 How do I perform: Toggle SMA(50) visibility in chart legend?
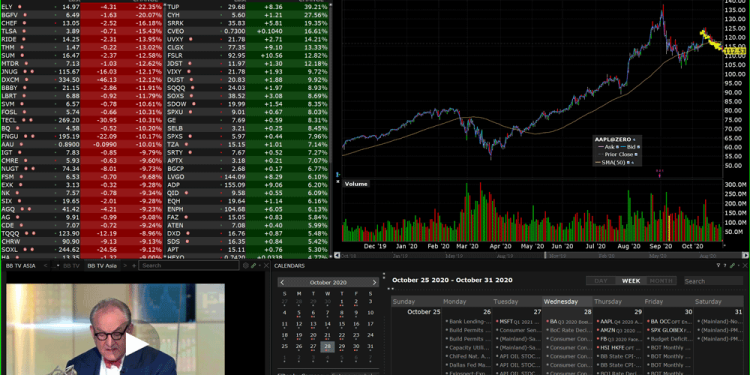(628, 163)
